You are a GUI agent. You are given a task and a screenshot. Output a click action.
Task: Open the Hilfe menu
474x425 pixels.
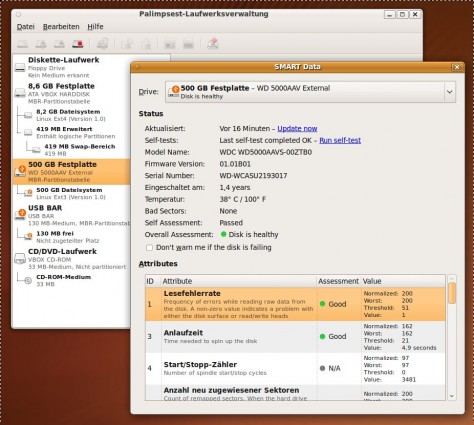[x=95, y=27]
